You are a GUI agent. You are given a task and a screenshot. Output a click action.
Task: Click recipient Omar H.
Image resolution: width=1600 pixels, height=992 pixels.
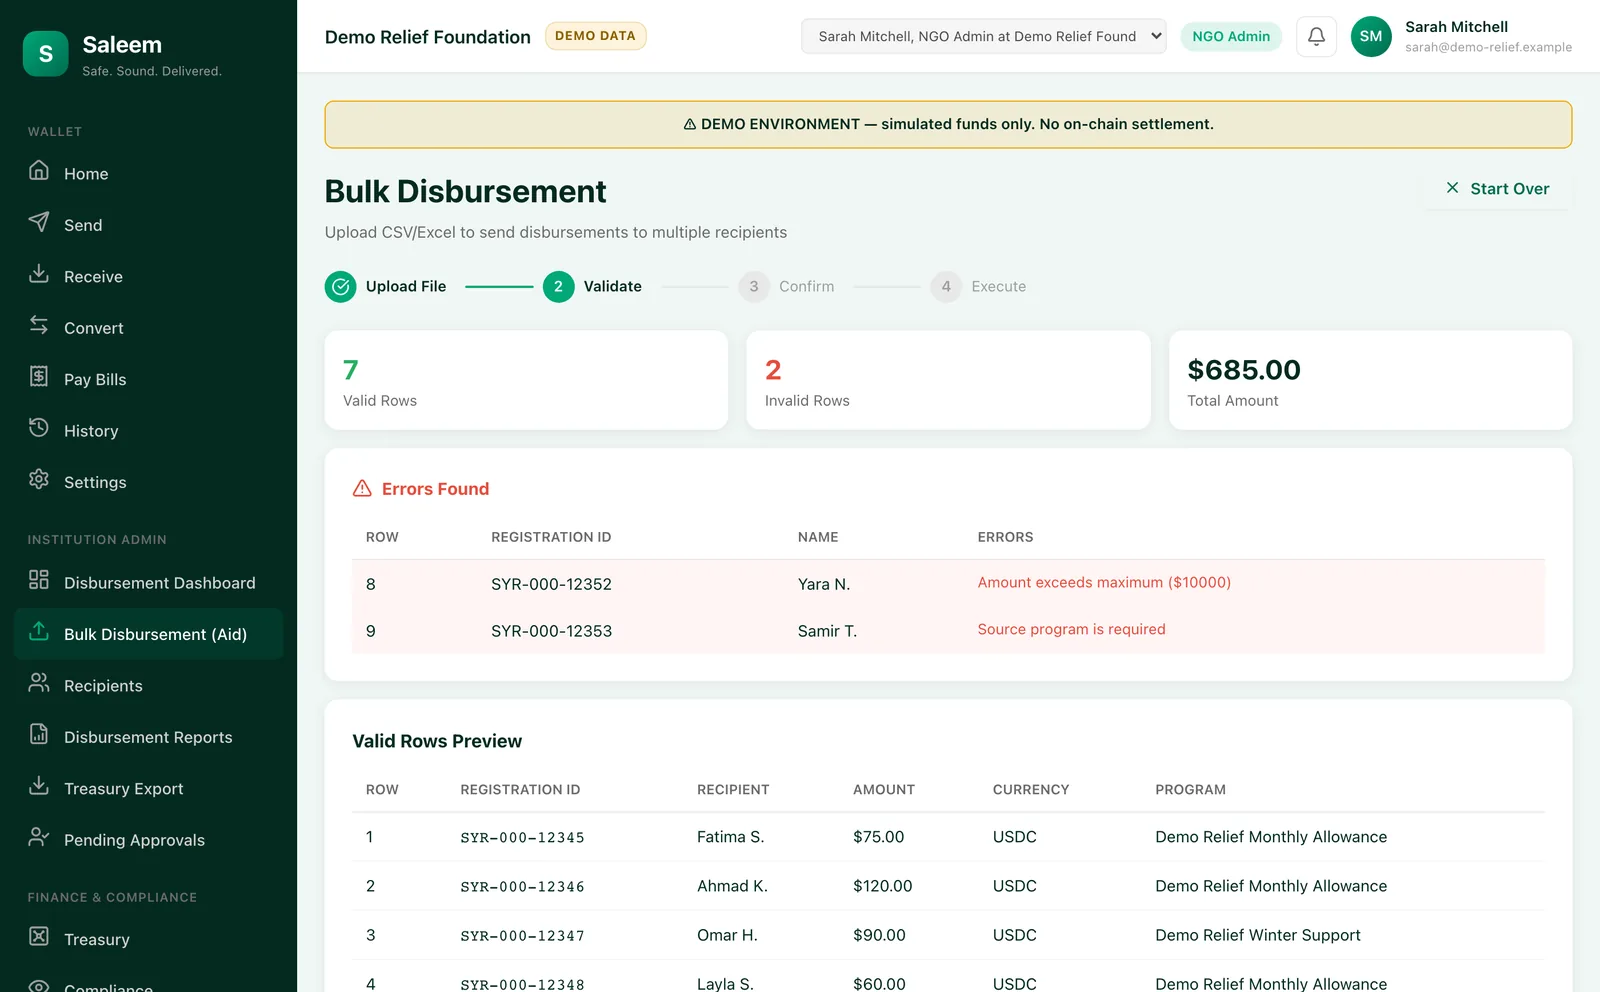pos(727,935)
